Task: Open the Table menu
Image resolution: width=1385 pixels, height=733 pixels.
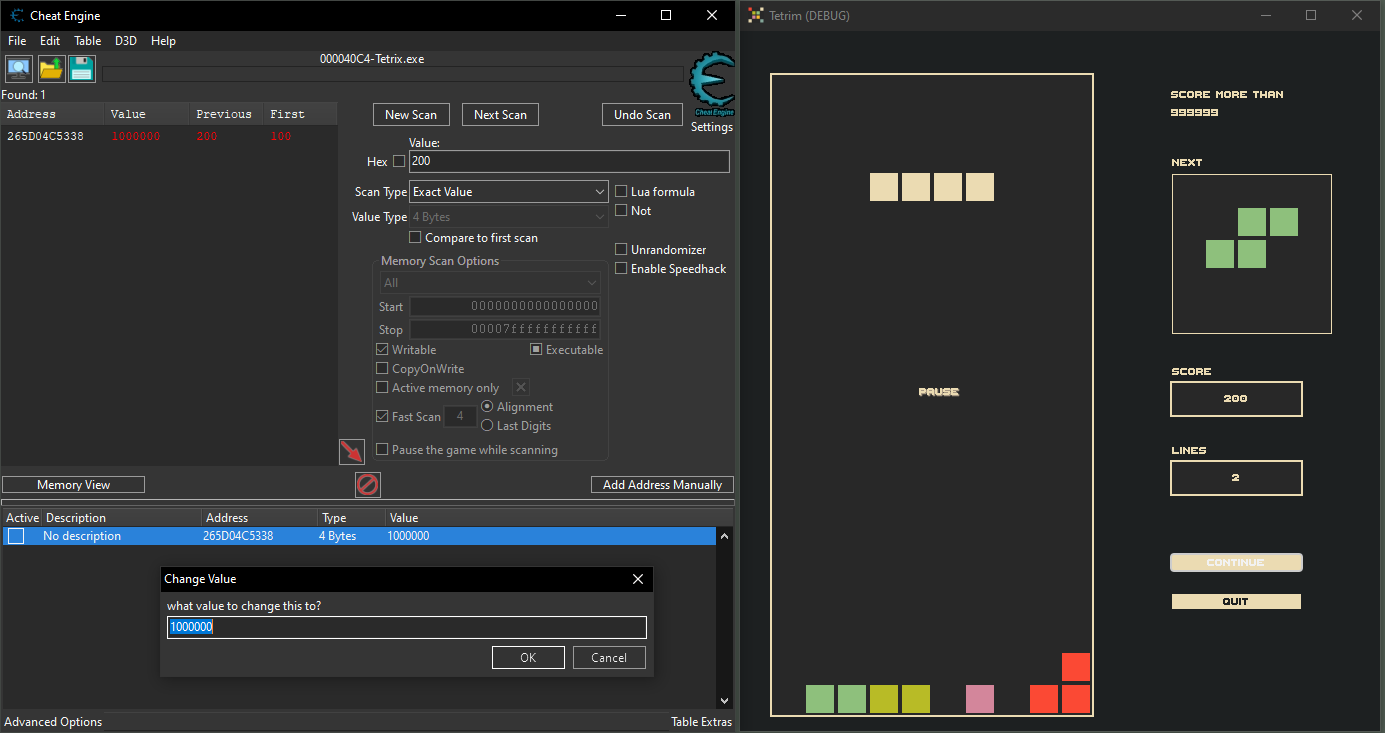Action: [x=88, y=41]
